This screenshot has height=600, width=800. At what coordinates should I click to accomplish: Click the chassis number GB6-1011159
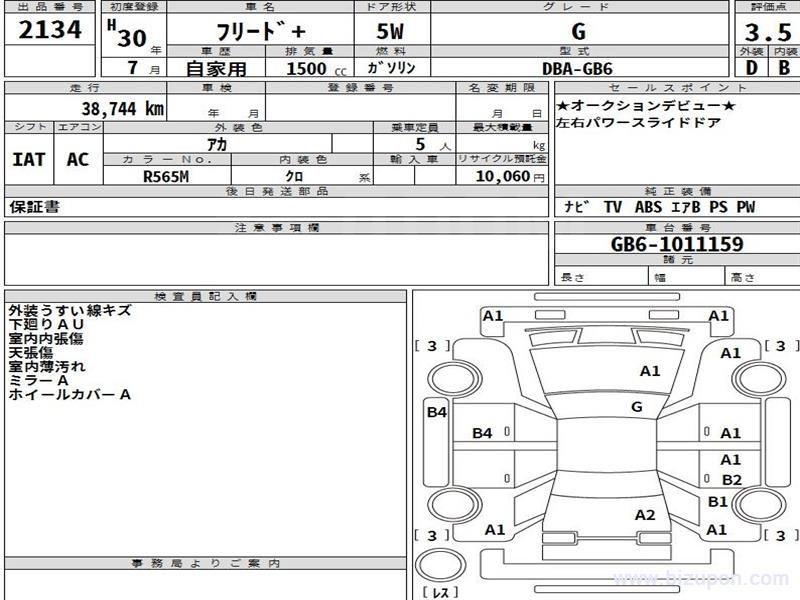[676, 244]
